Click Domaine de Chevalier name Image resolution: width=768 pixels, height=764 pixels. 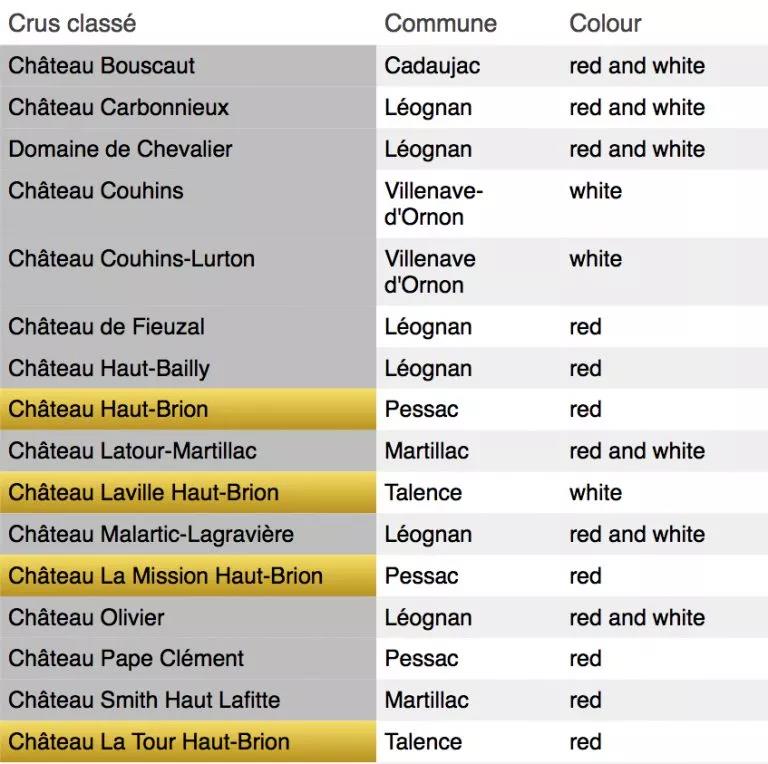coord(120,149)
